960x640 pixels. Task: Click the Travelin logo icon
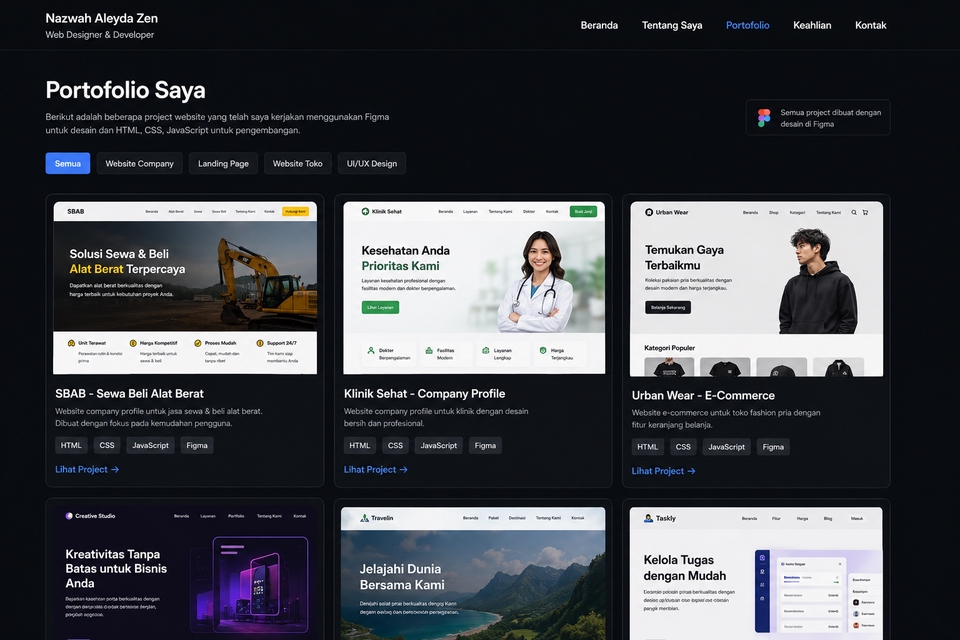[x=365, y=518]
